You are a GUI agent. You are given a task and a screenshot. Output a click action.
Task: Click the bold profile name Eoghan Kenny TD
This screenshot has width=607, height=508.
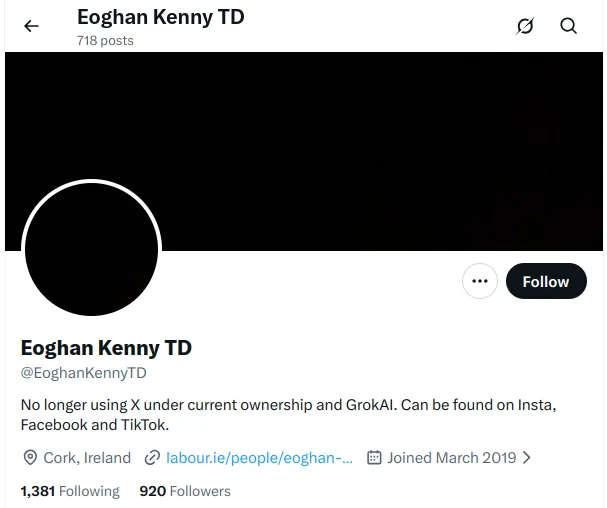(x=106, y=348)
